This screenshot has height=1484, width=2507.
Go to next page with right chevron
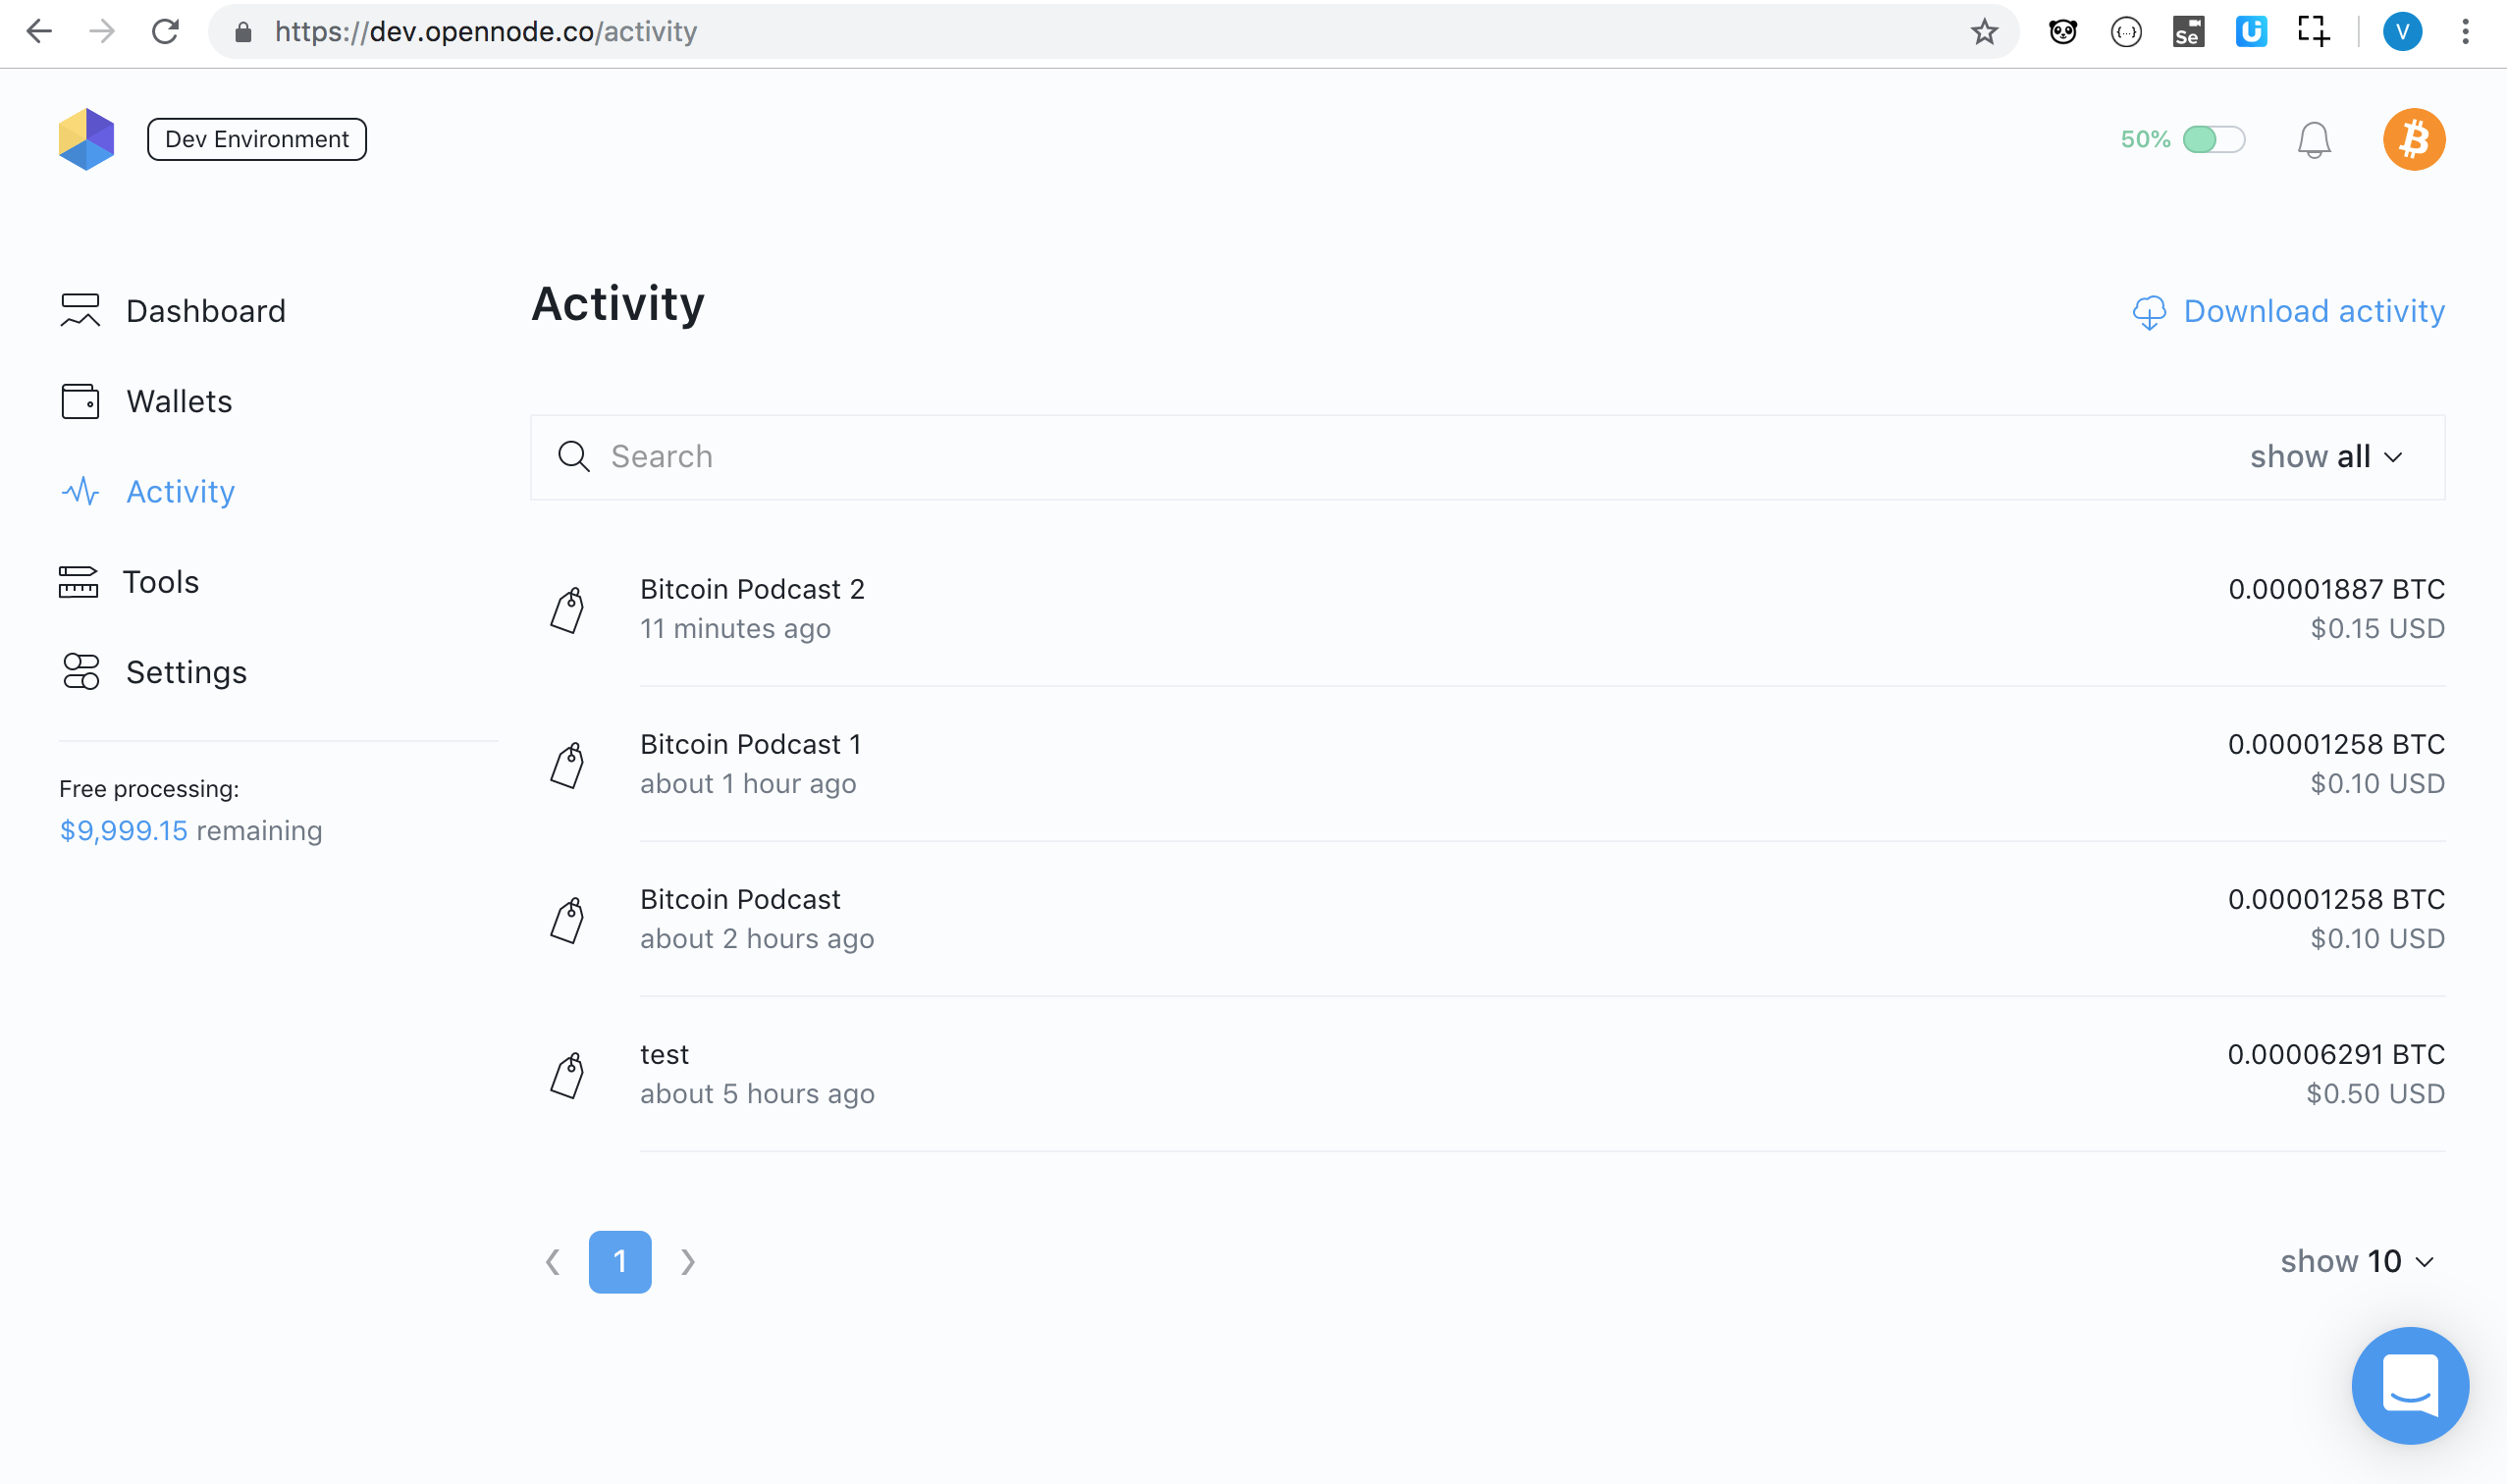tap(688, 1261)
